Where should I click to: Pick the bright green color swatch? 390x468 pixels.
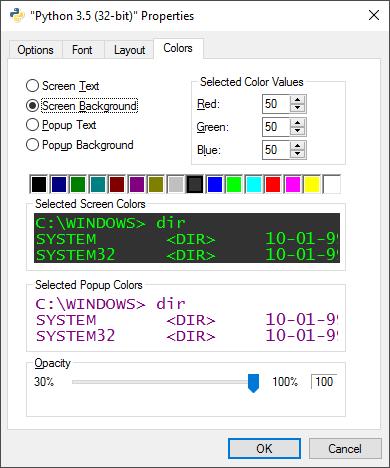click(x=234, y=184)
